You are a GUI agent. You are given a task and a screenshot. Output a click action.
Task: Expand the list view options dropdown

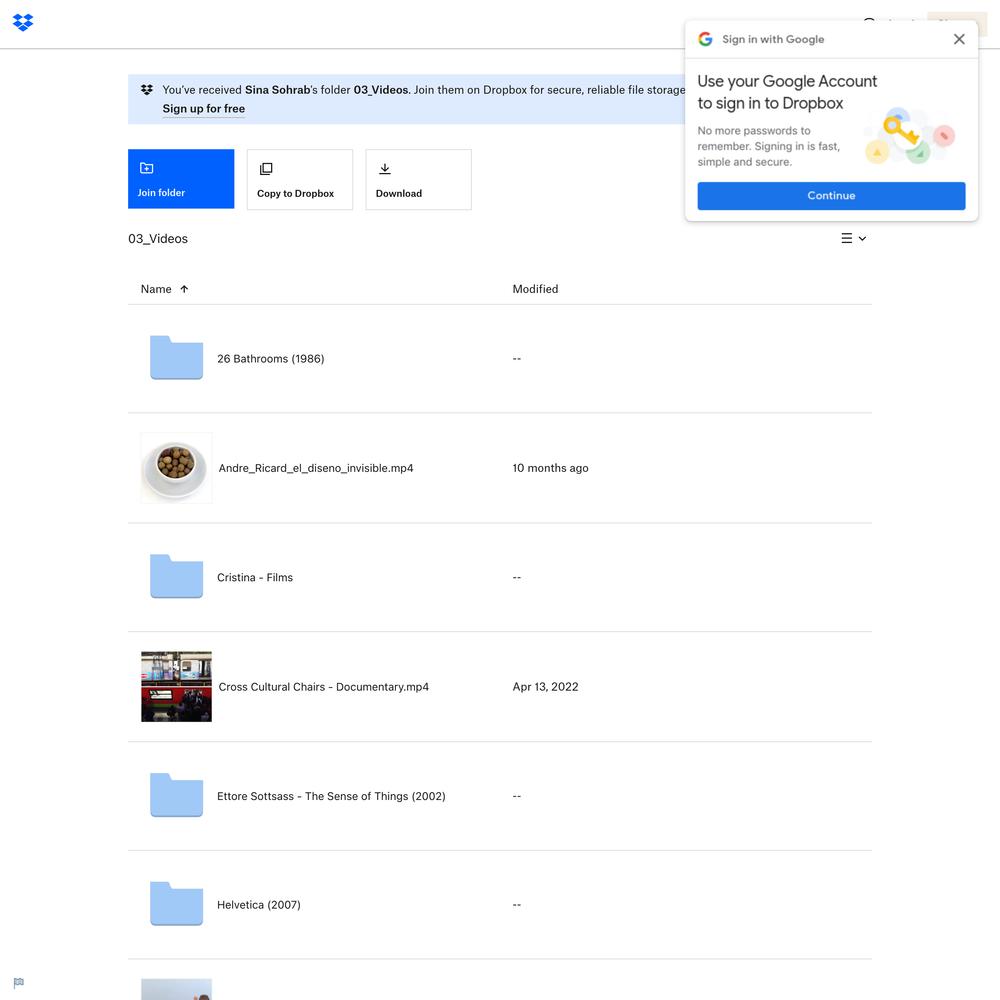pyautogui.click(x=853, y=239)
